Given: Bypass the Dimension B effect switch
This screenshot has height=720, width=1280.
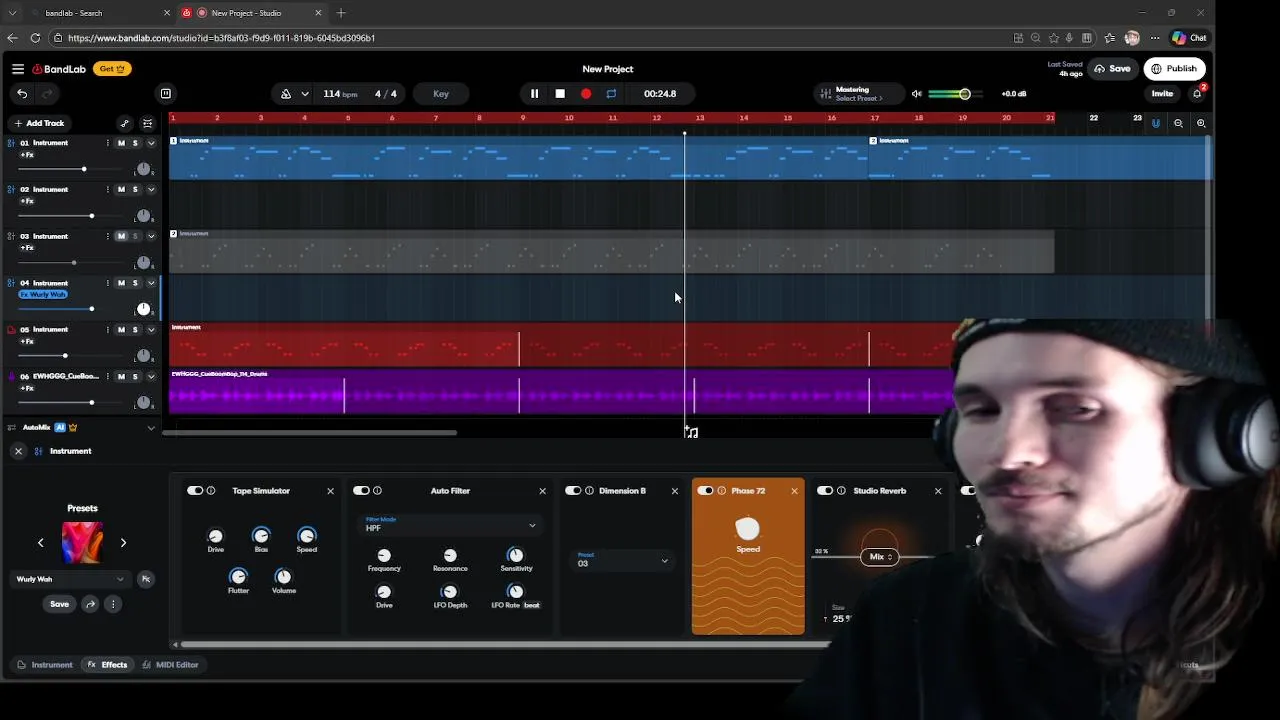Looking at the screenshot, I should click(x=573, y=491).
